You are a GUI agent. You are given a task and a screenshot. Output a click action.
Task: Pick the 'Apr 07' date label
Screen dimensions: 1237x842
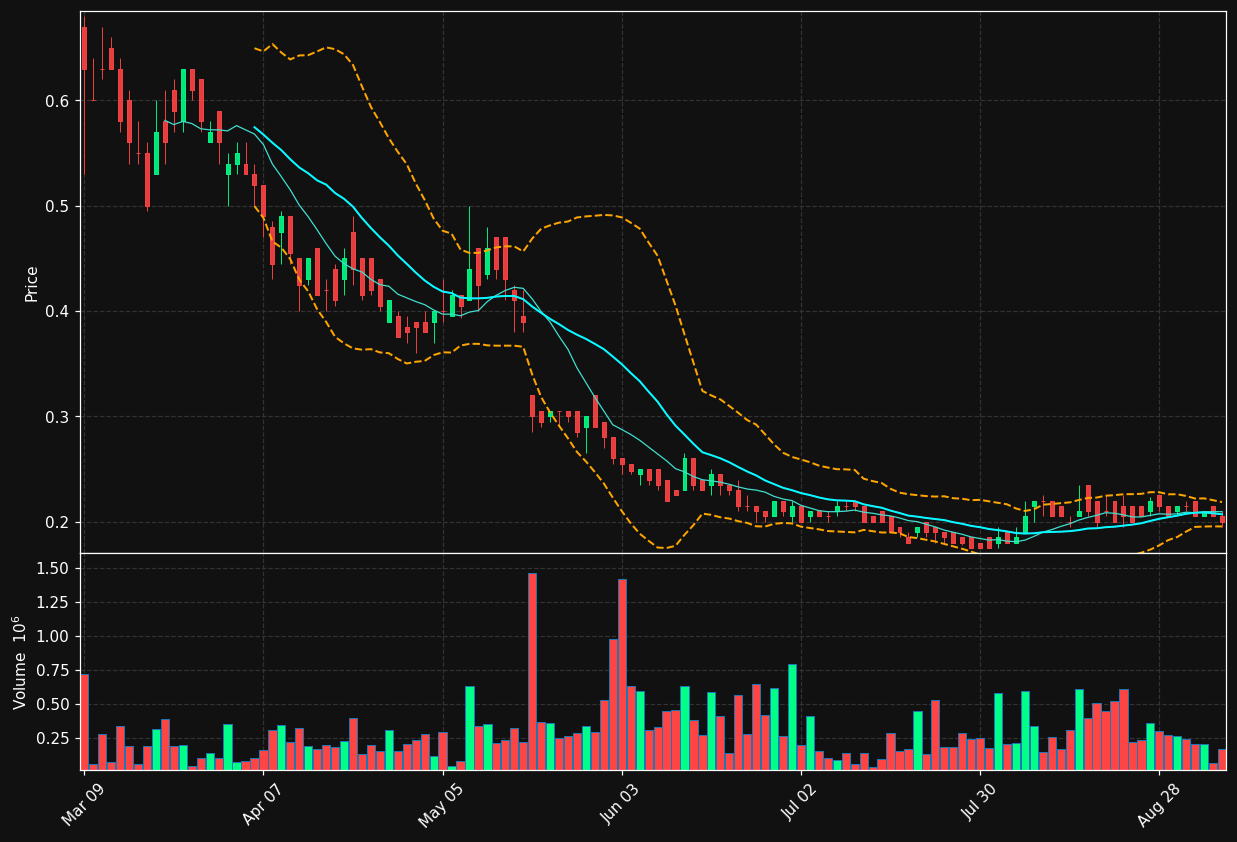point(262,804)
